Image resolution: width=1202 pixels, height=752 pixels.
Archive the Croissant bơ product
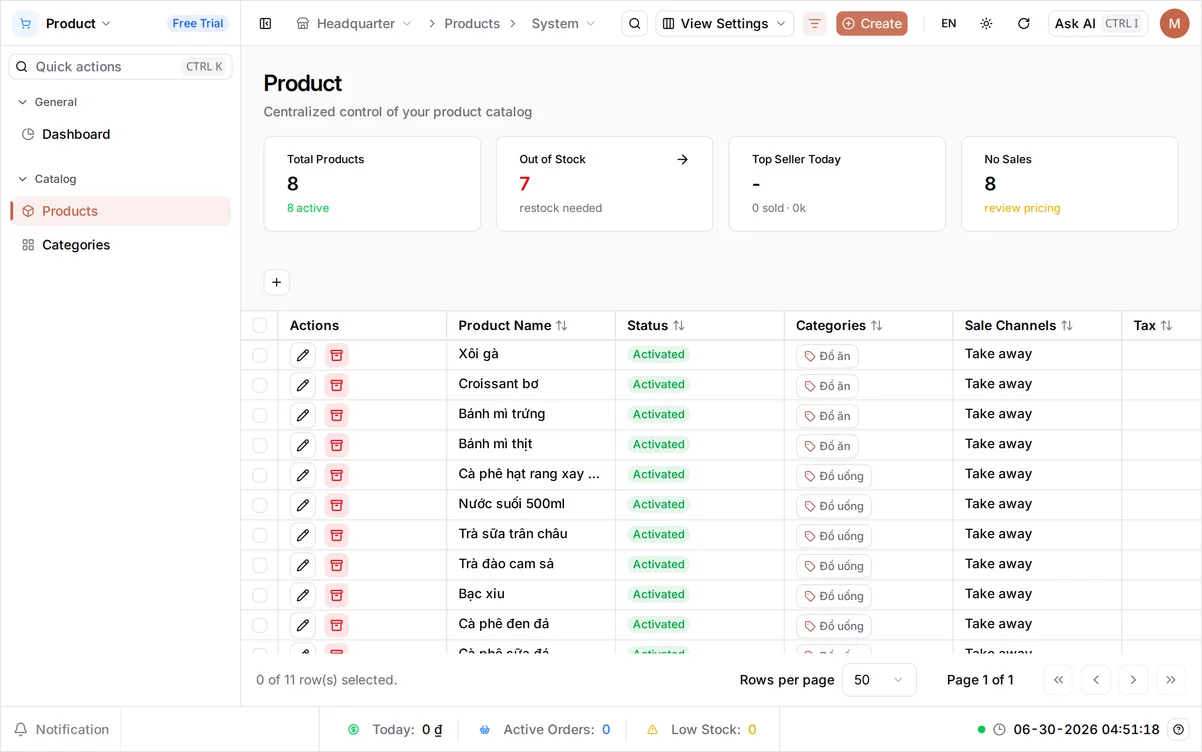click(337, 385)
